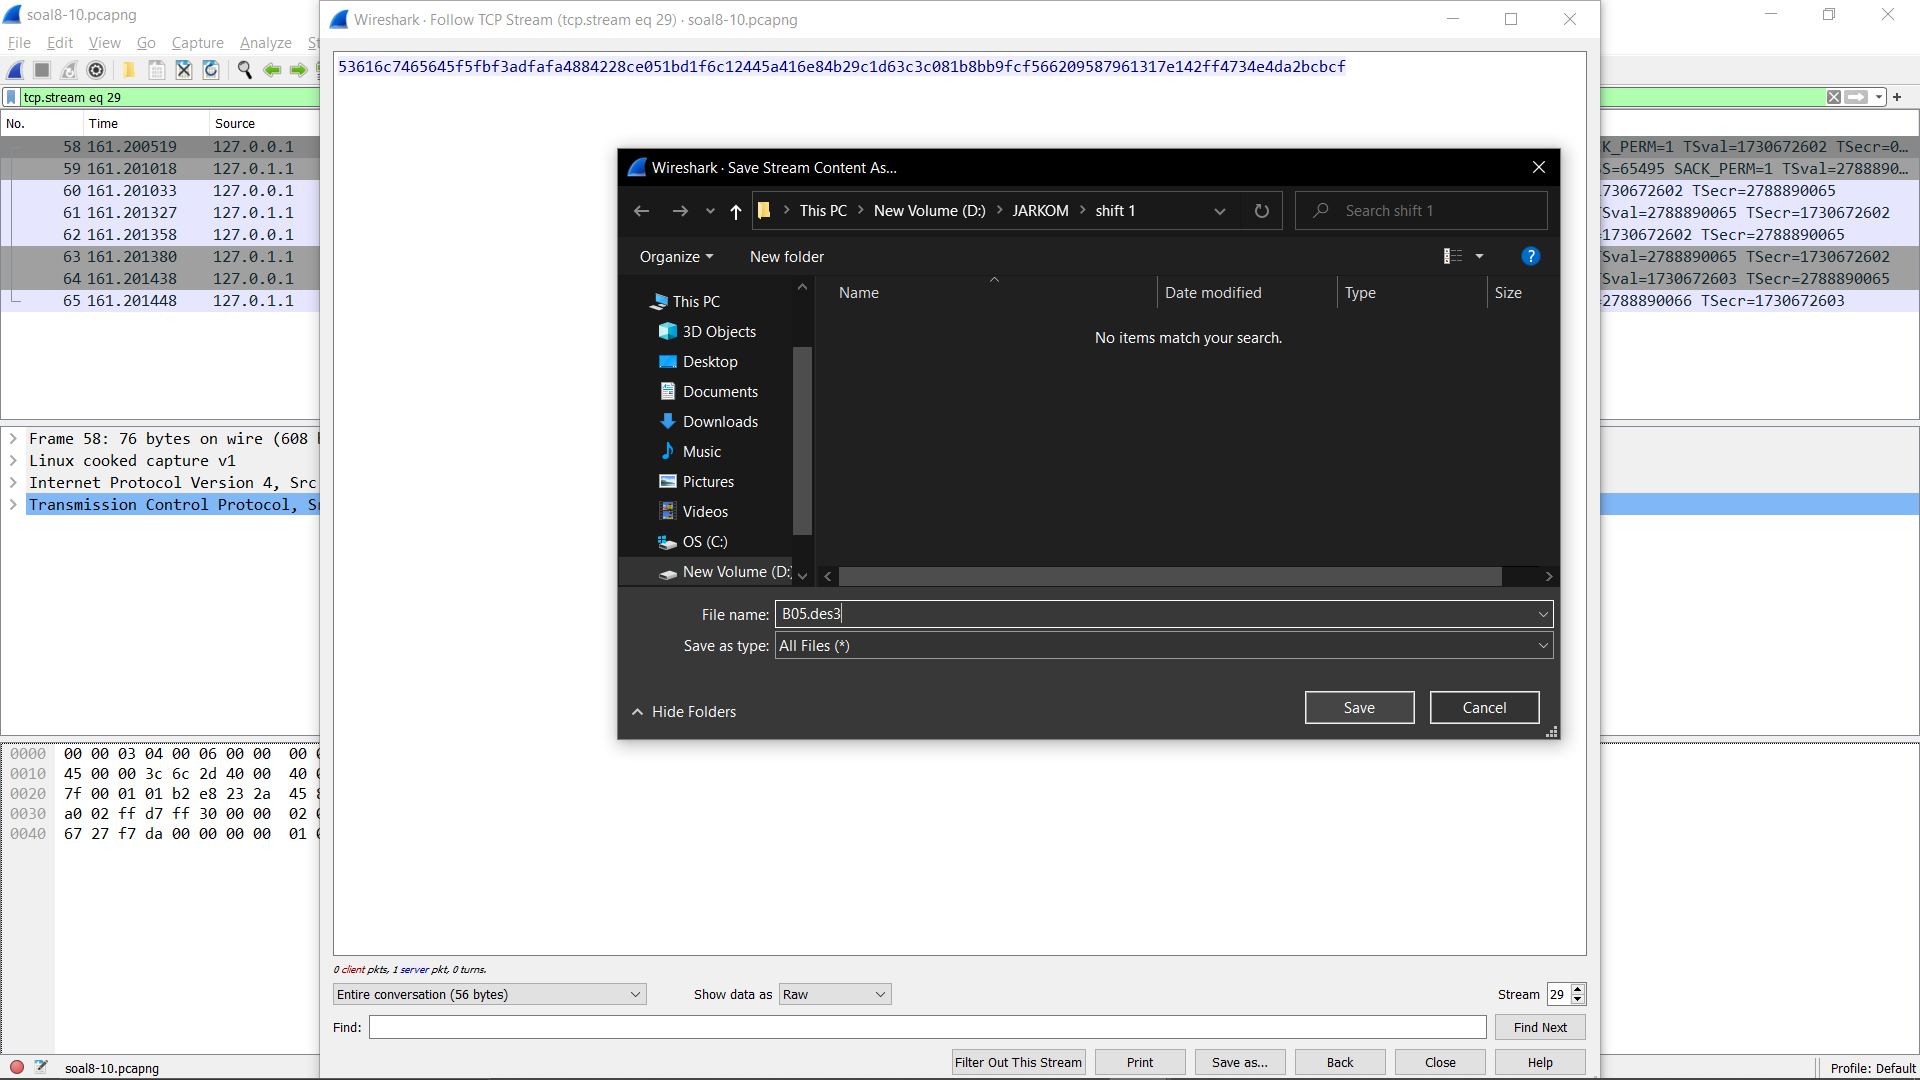This screenshot has width=1920, height=1080.
Task: Navigate up one folder level
Action: click(x=736, y=211)
